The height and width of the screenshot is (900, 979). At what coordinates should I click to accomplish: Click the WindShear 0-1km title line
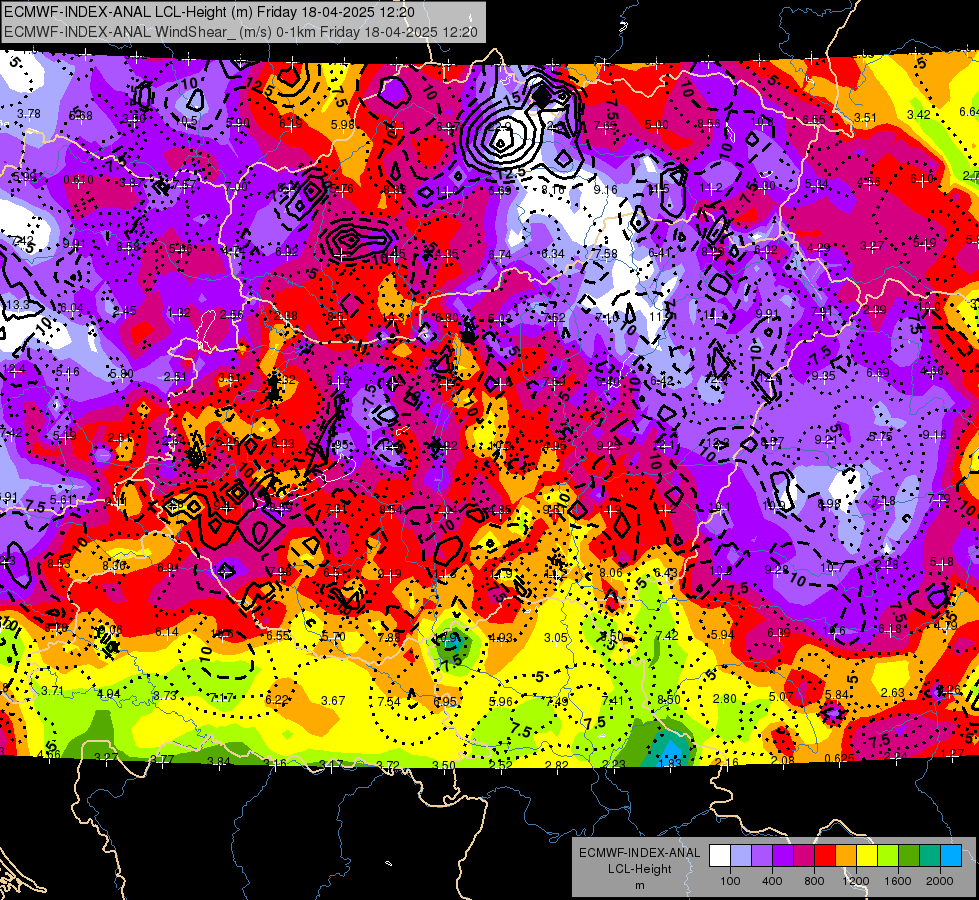(241, 32)
